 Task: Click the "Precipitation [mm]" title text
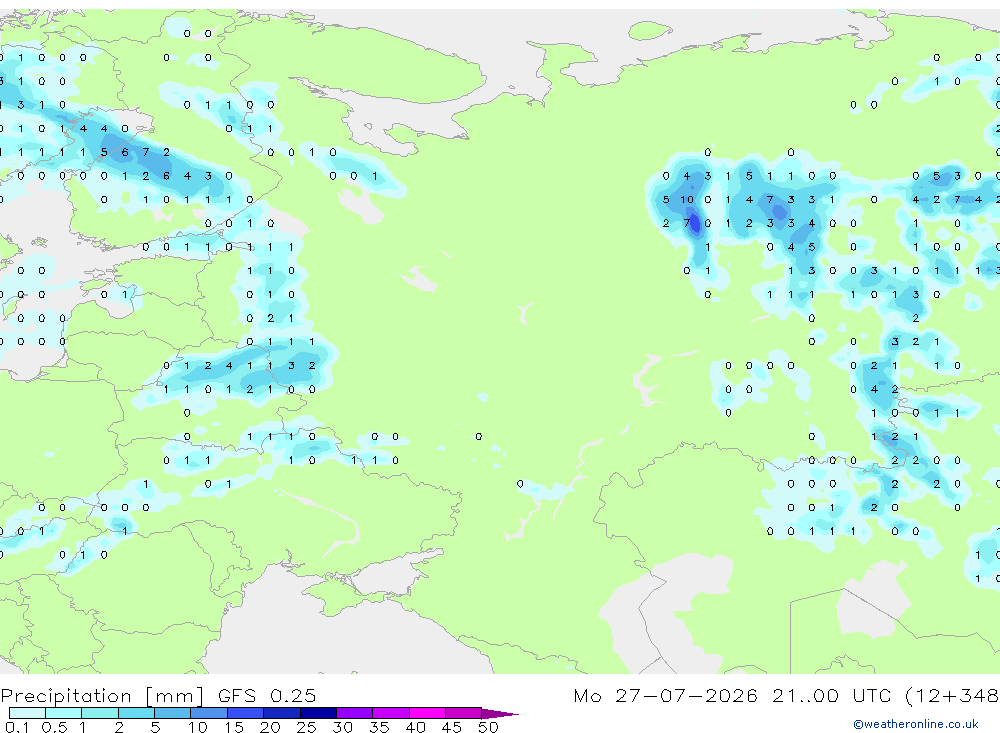pos(102,696)
